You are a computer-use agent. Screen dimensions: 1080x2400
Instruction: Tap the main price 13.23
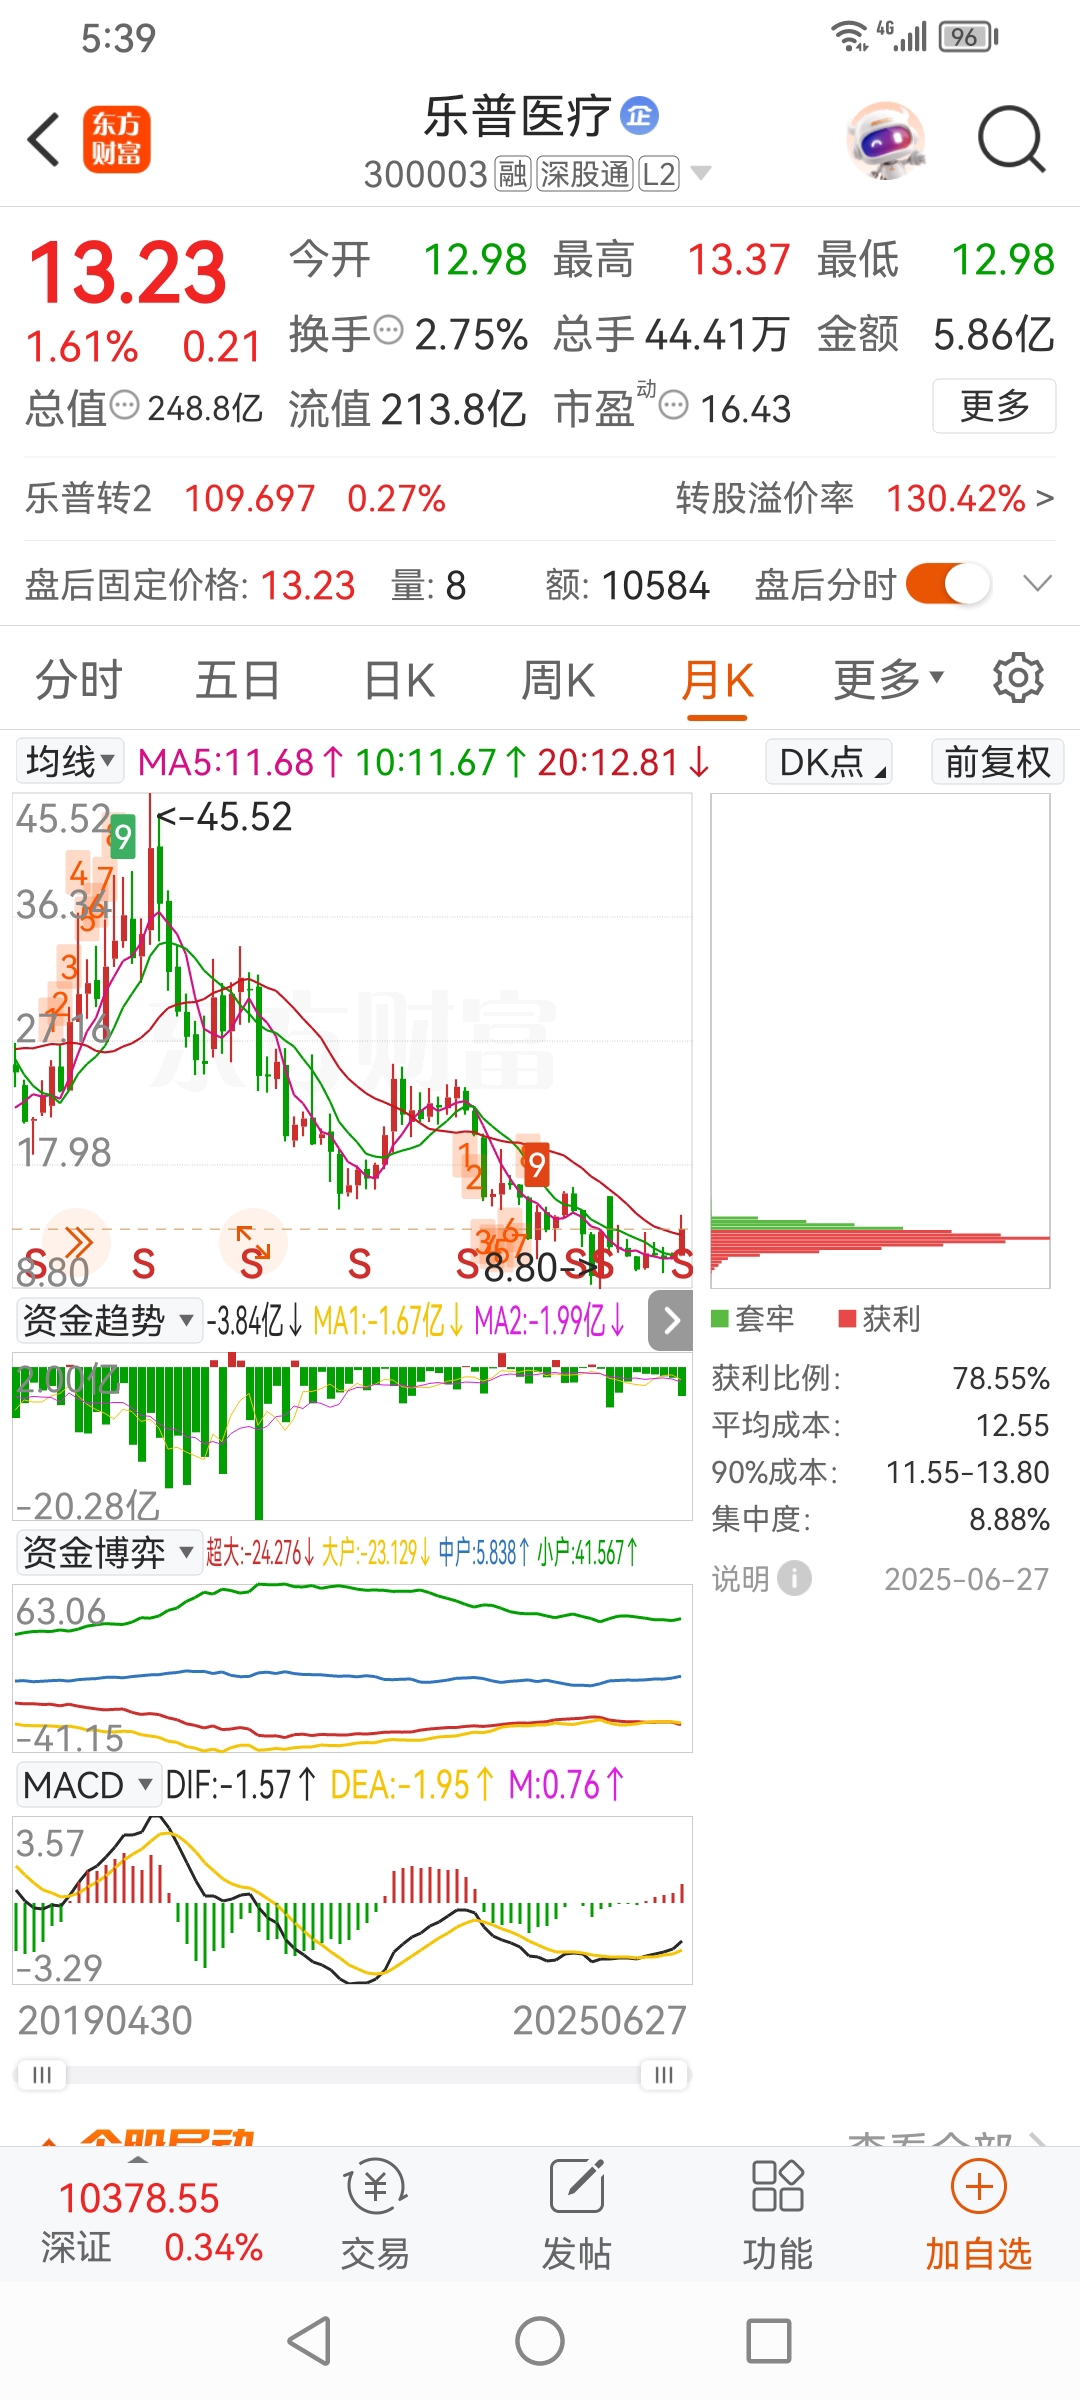click(128, 272)
